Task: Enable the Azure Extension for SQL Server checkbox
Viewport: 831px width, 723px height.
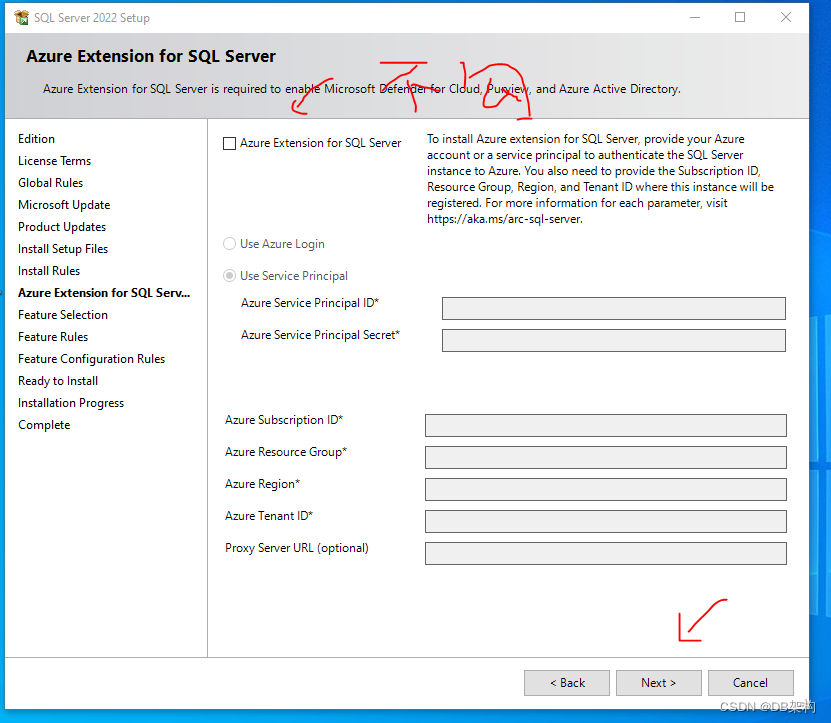Action: click(x=229, y=143)
